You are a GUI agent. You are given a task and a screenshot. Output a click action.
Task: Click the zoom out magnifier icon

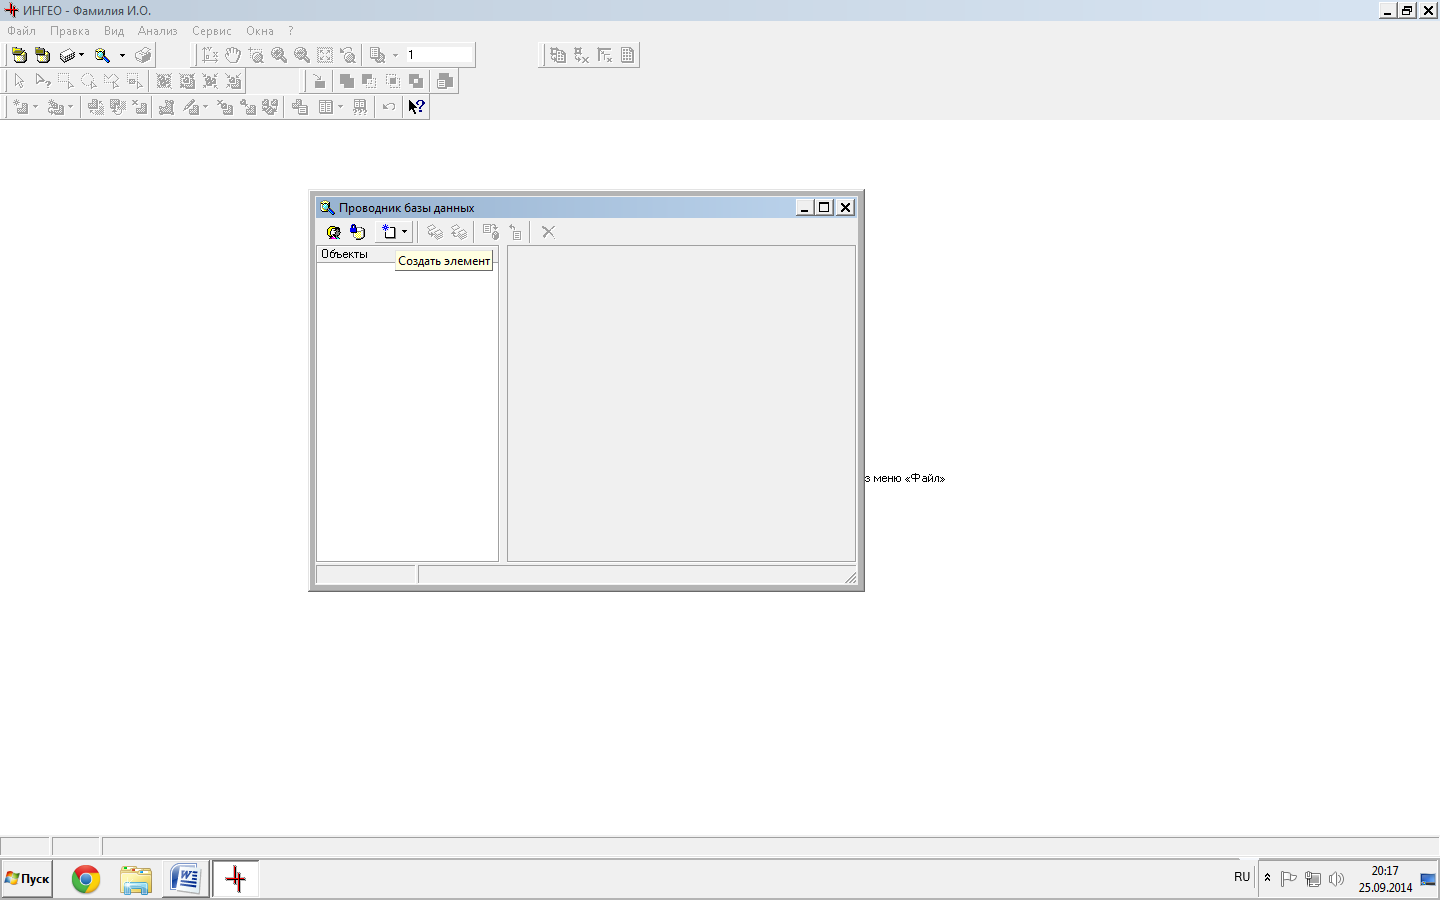coord(301,55)
